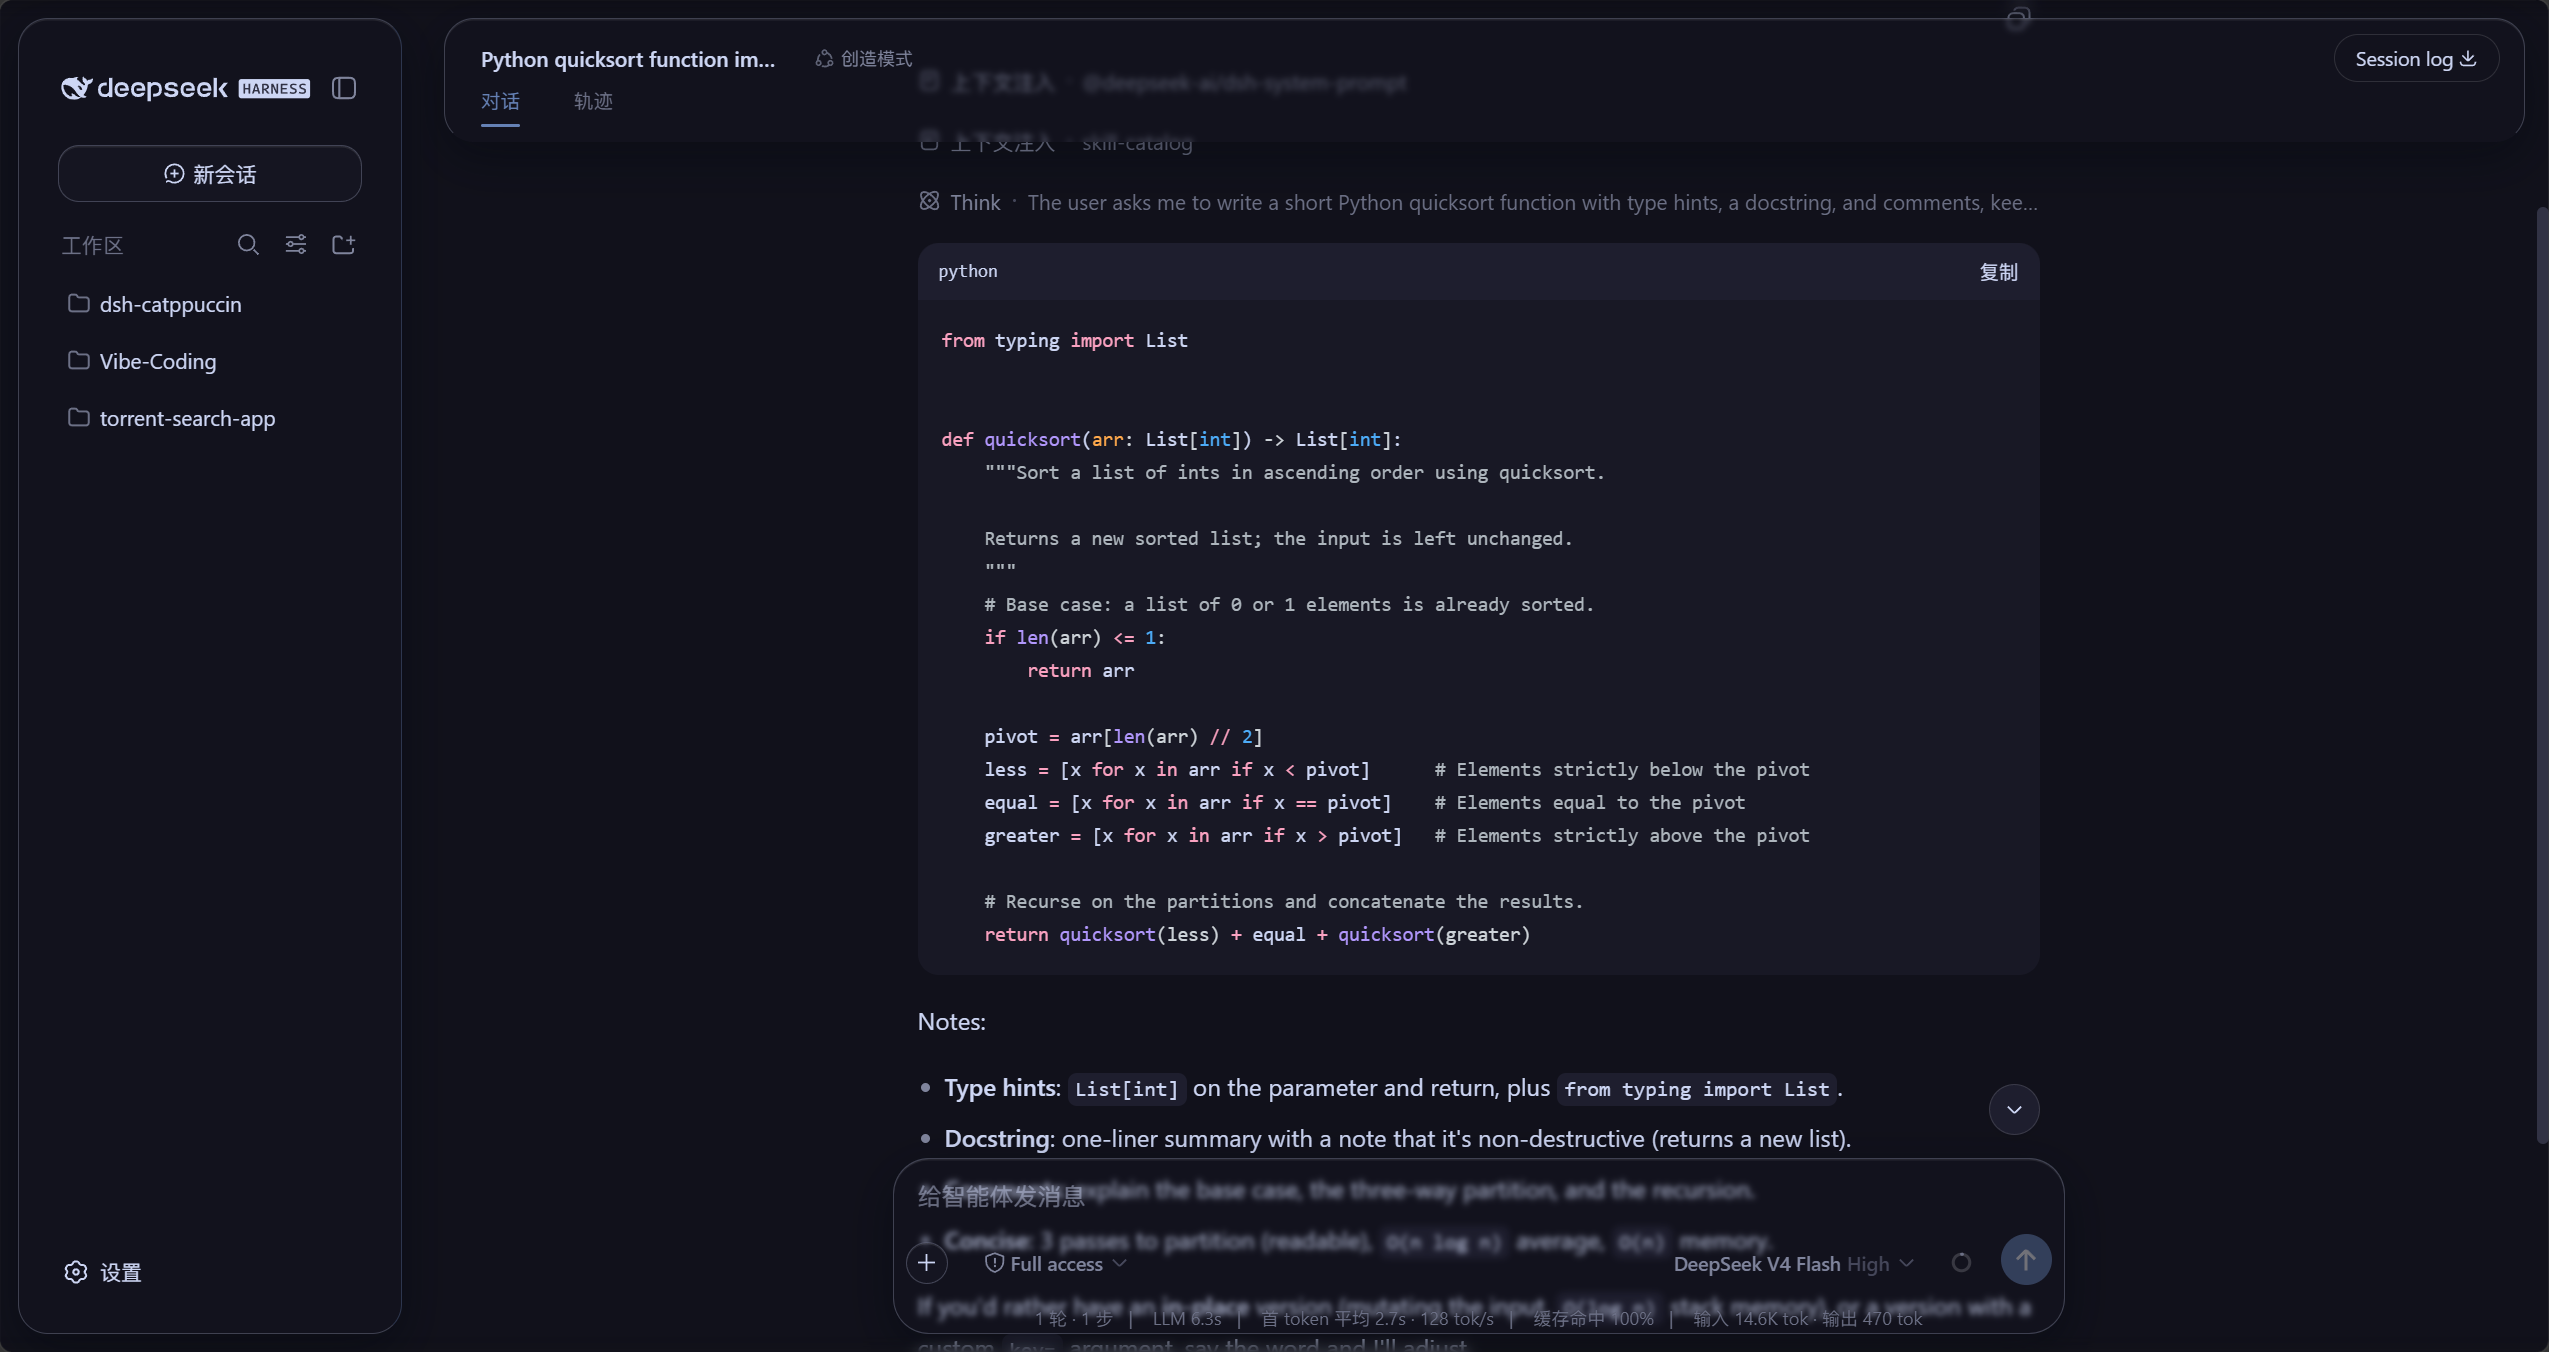Screen dimensions: 2549x1352
Task: Open 设置 settings
Action: coord(103,1272)
